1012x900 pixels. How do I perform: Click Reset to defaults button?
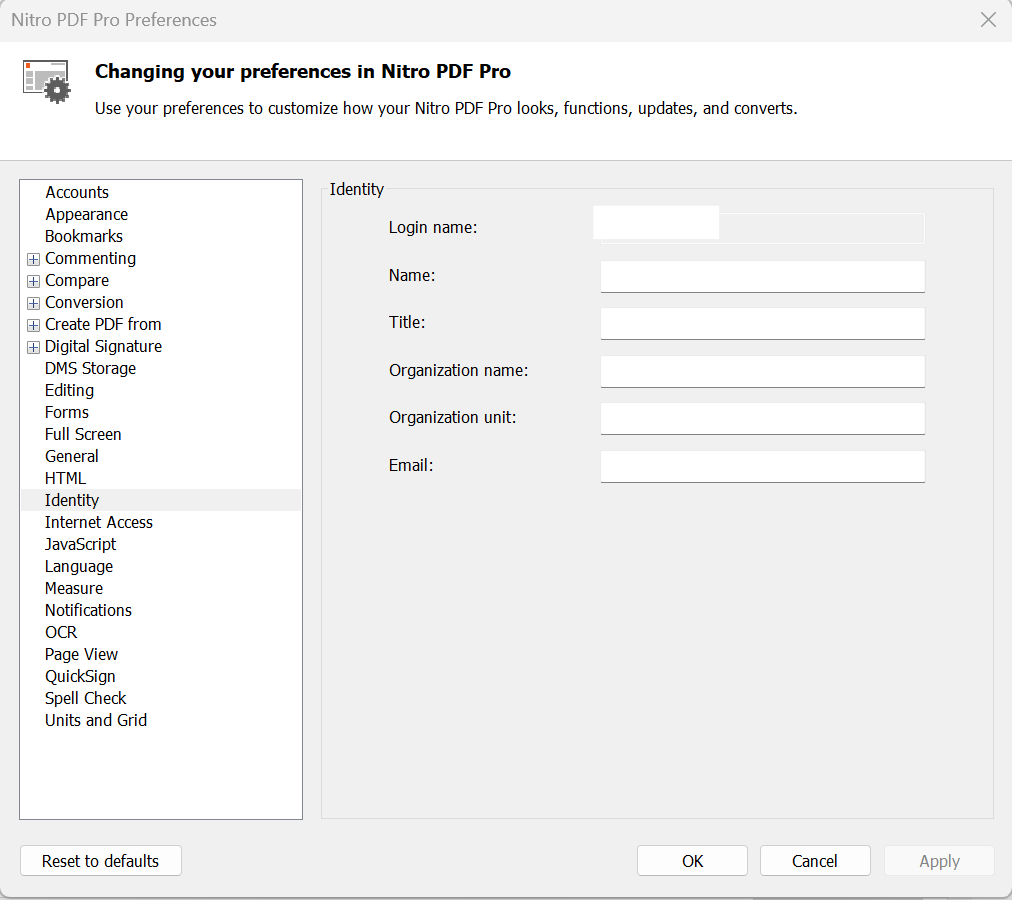101,861
